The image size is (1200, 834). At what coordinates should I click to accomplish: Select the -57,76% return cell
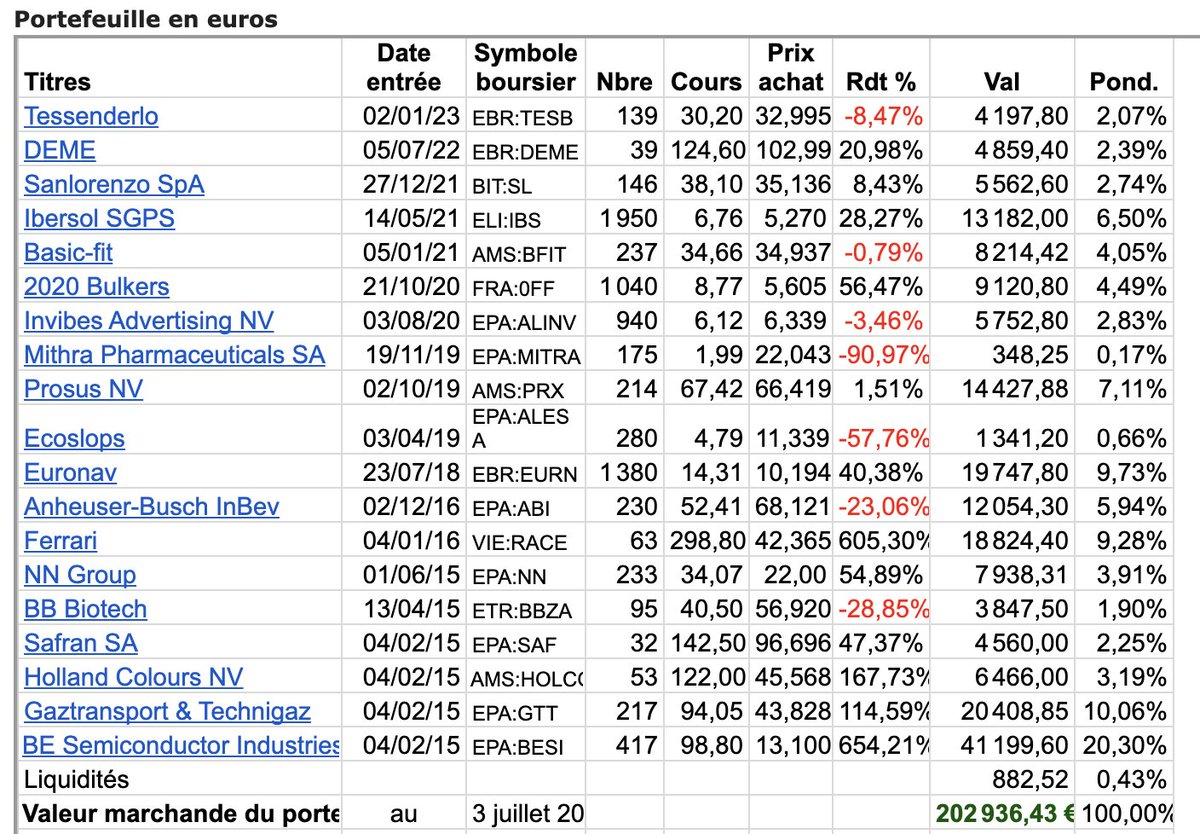[x=886, y=438]
